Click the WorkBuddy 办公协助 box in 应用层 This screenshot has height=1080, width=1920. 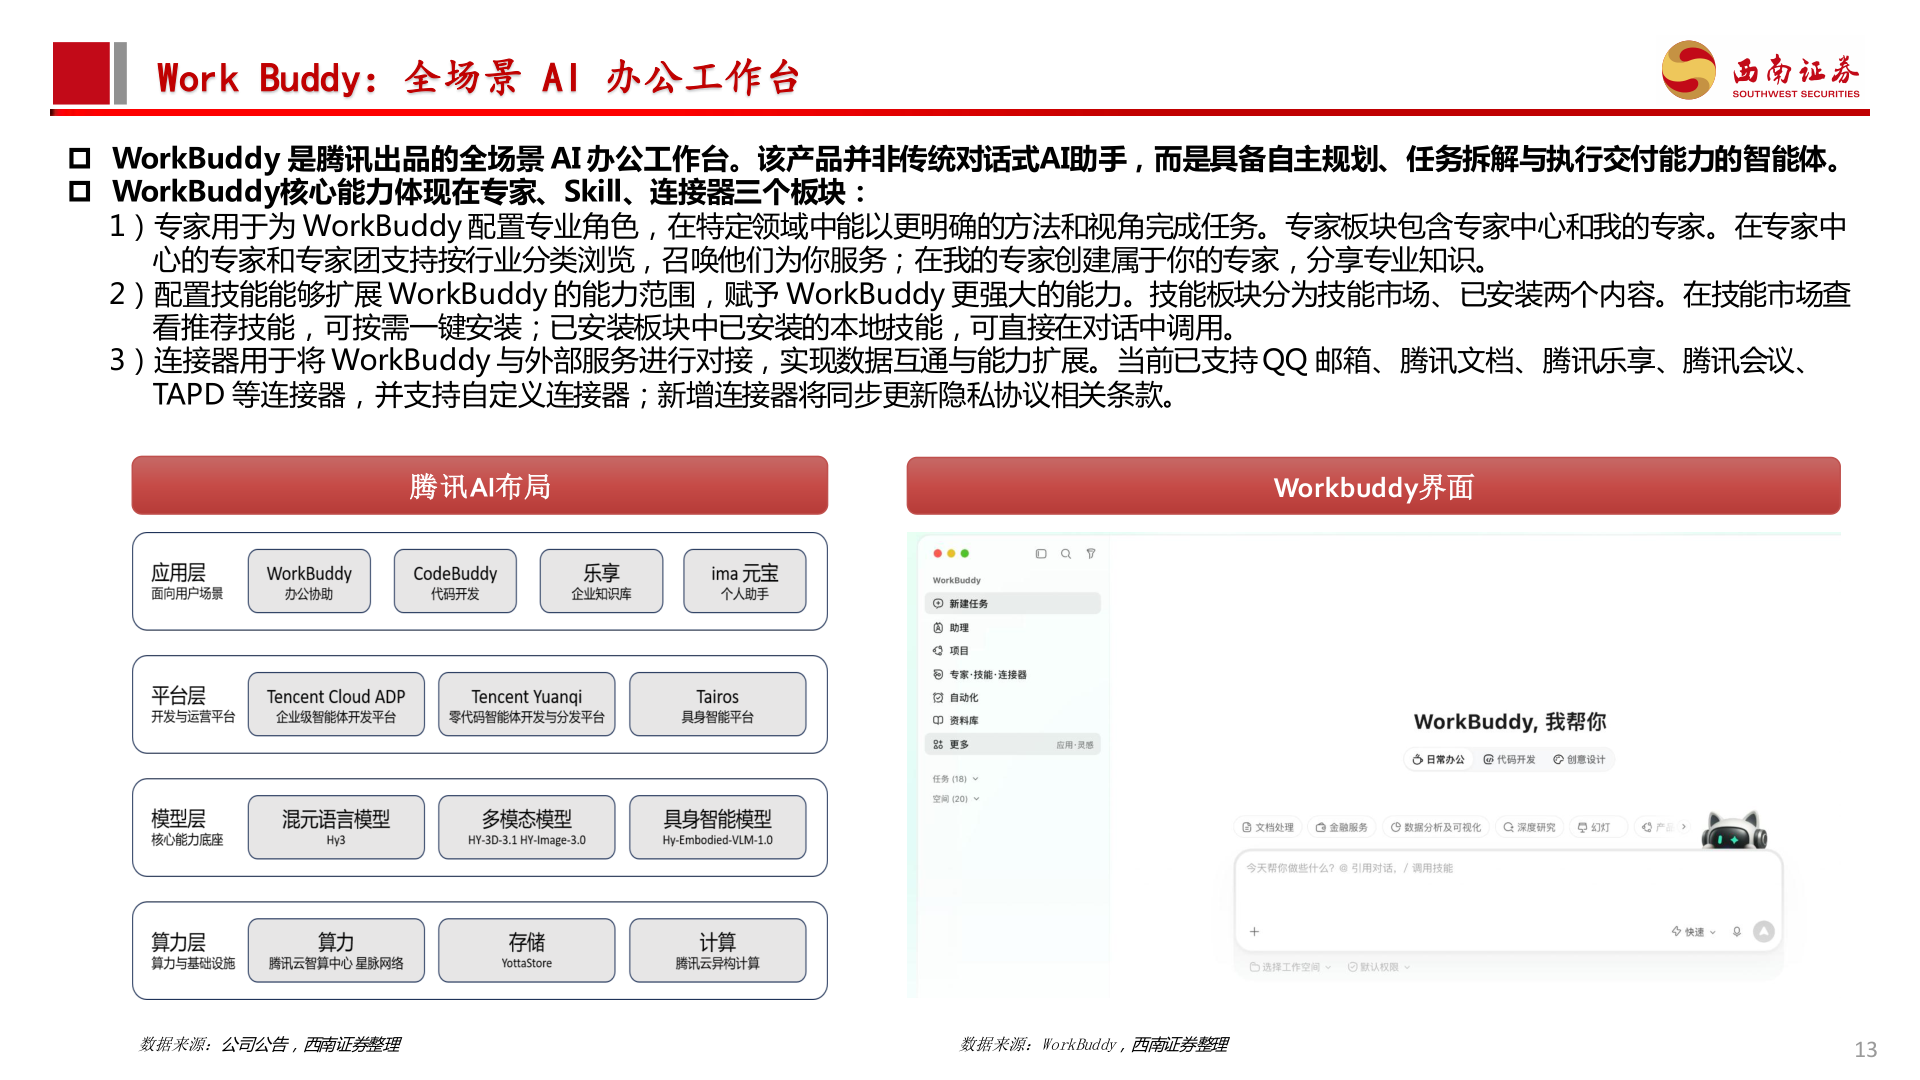tap(309, 581)
